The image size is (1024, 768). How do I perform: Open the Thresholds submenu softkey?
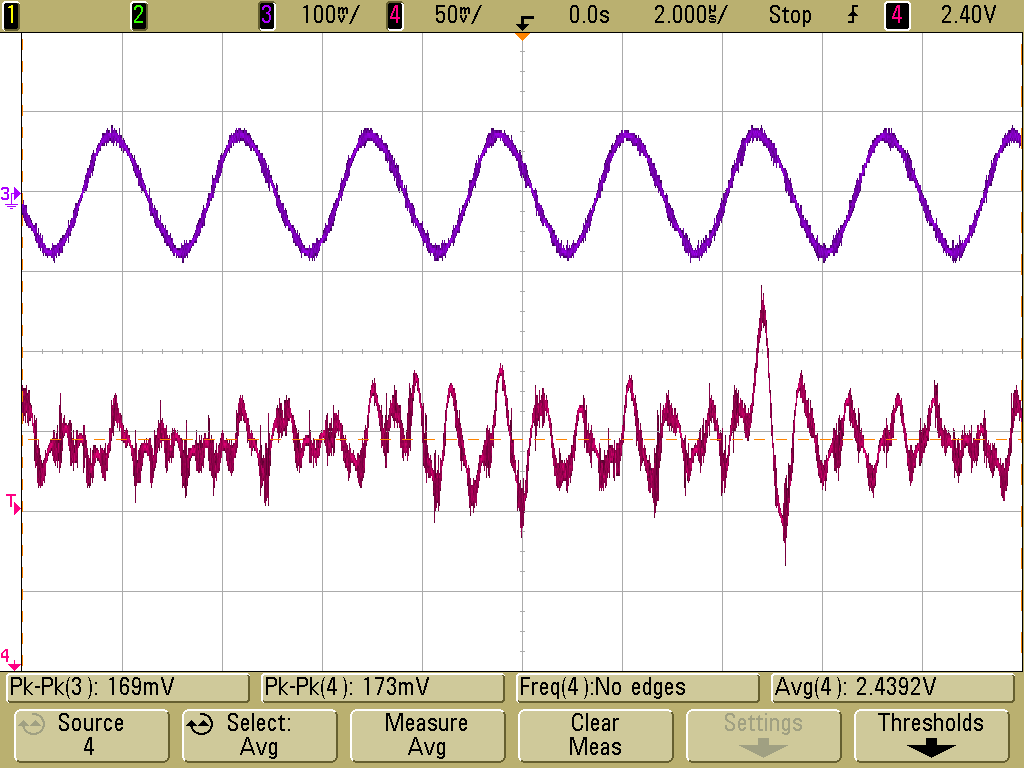tap(931, 735)
